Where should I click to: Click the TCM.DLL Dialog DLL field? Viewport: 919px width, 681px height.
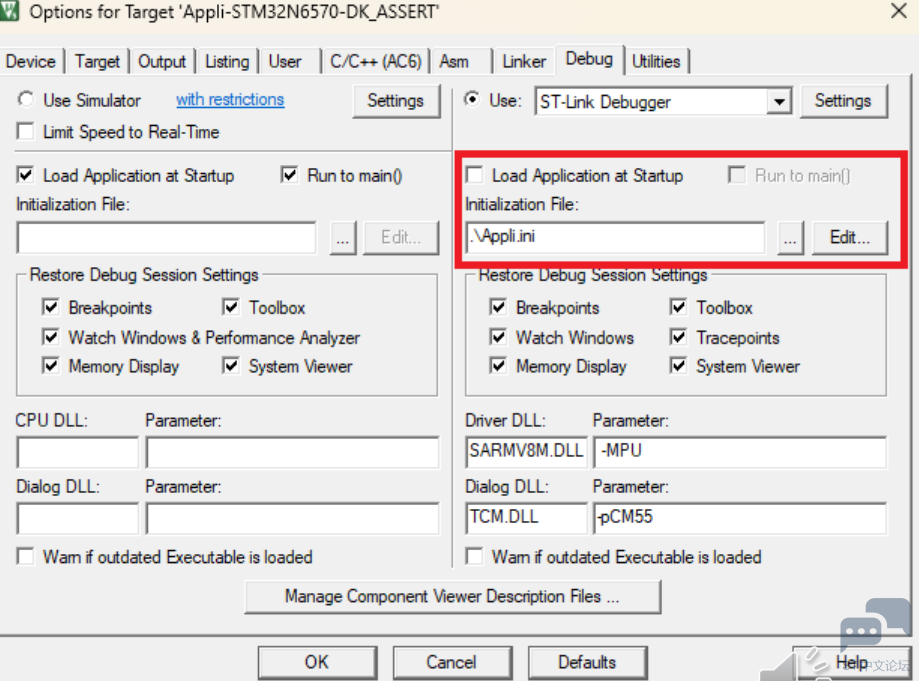pos(526,518)
